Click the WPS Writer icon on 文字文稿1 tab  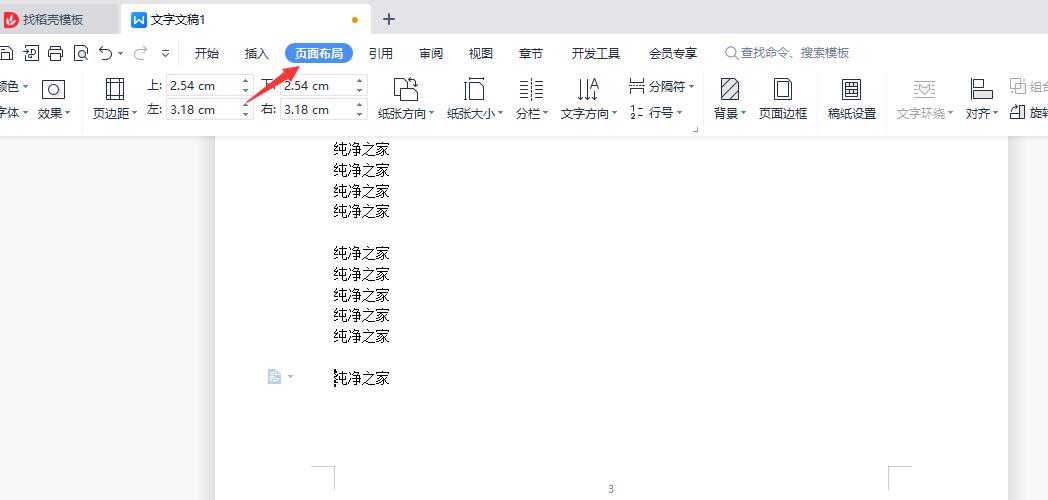click(139, 20)
